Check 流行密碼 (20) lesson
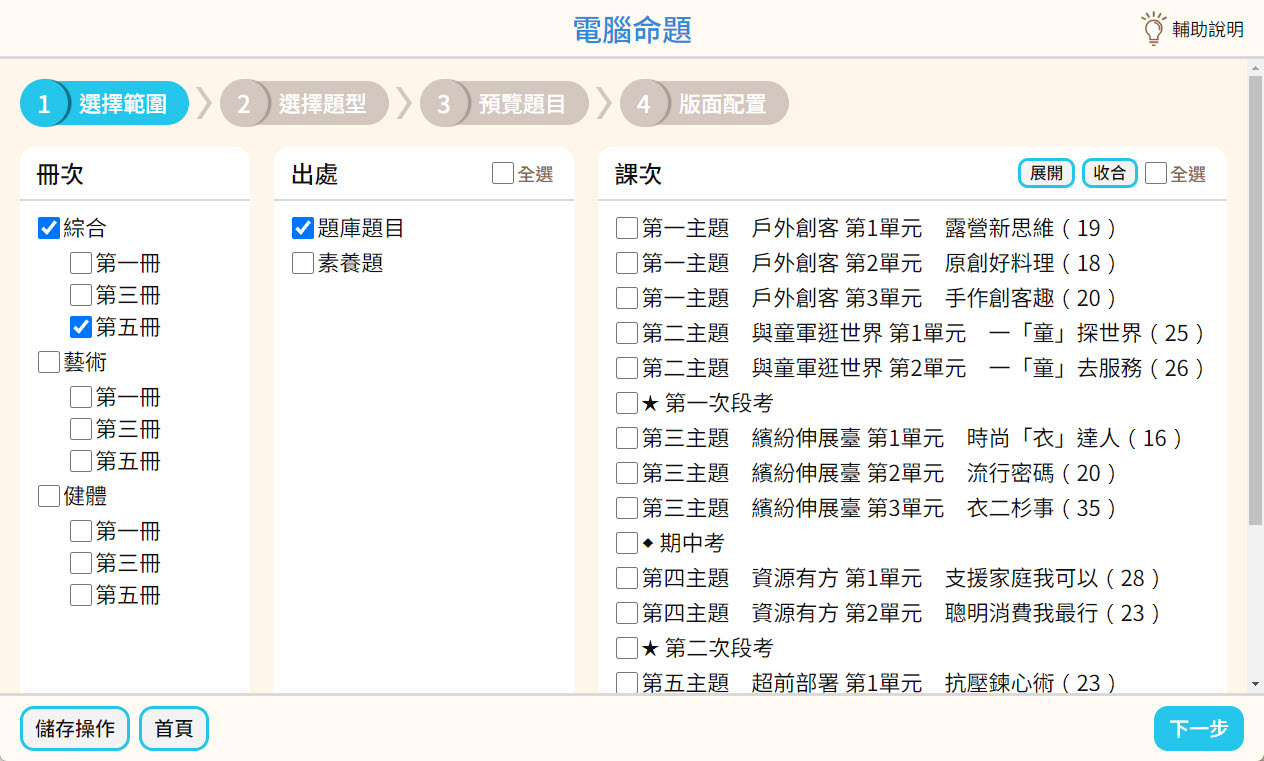 pos(627,473)
